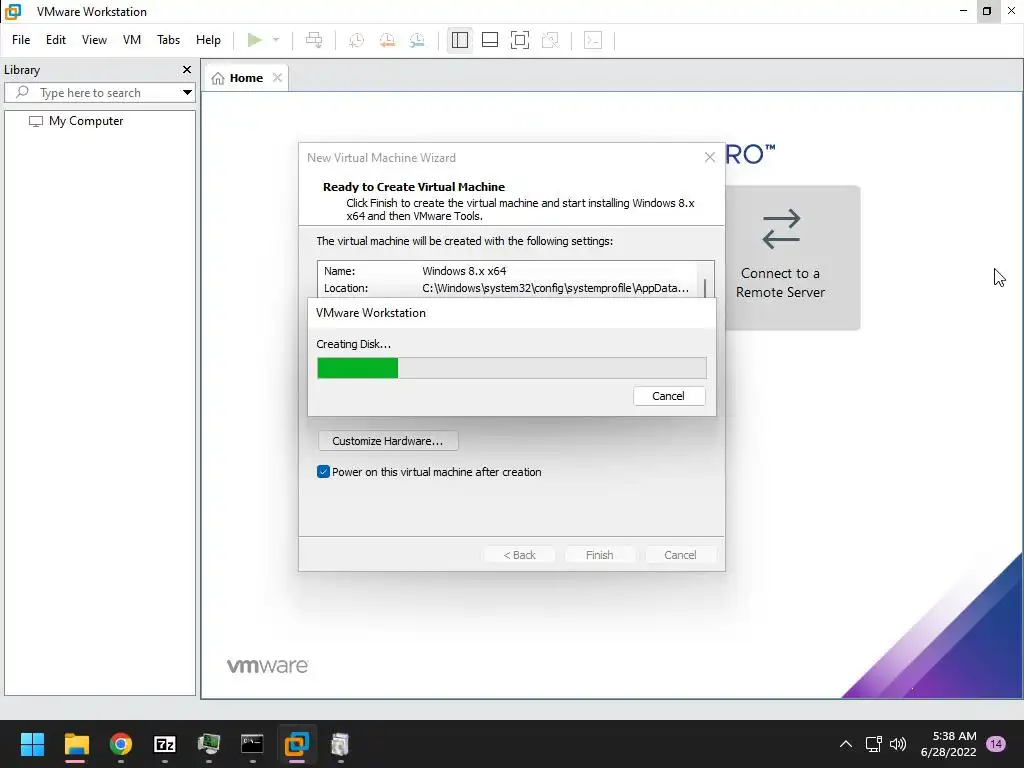Image resolution: width=1024 pixels, height=768 pixels.
Task: Show hidden tray icons chevron
Action: (x=846, y=744)
